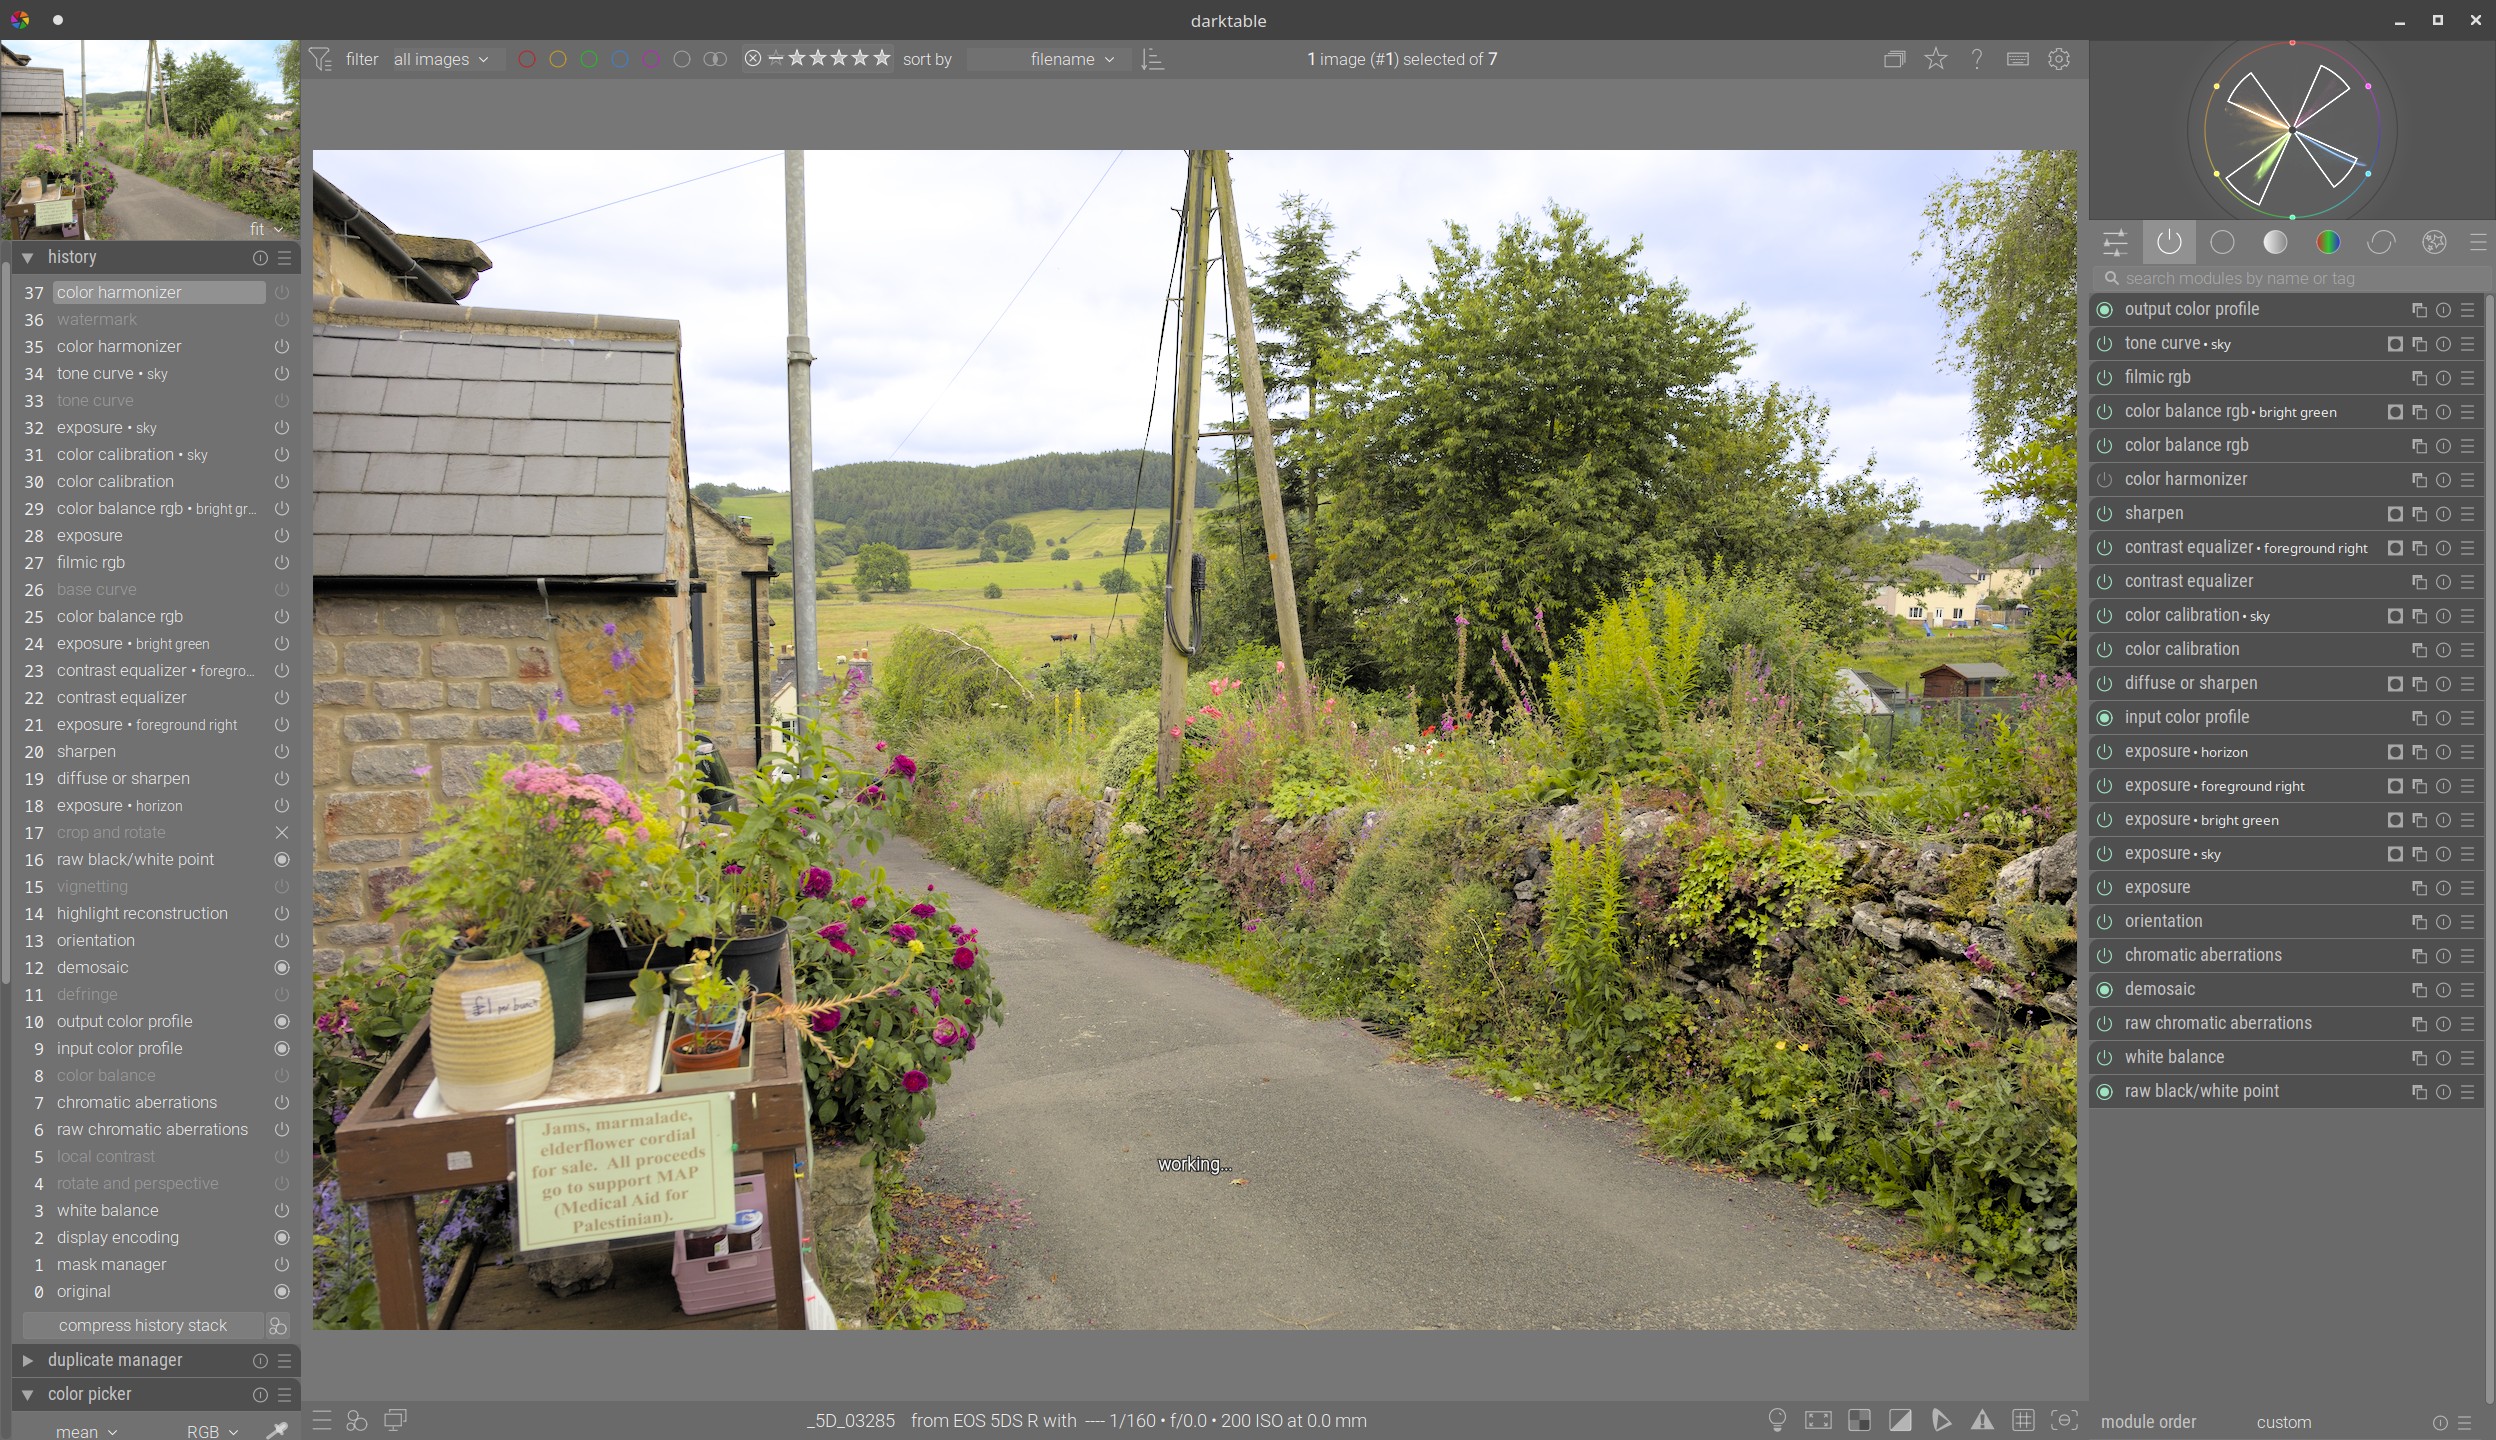
Task: Toggle gamut check warning triangle
Action: [x=1981, y=1420]
